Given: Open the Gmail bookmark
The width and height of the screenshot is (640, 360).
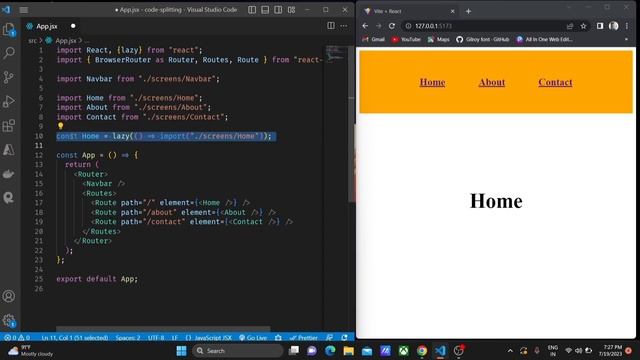Looking at the screenshot, I should click(373, 40).
